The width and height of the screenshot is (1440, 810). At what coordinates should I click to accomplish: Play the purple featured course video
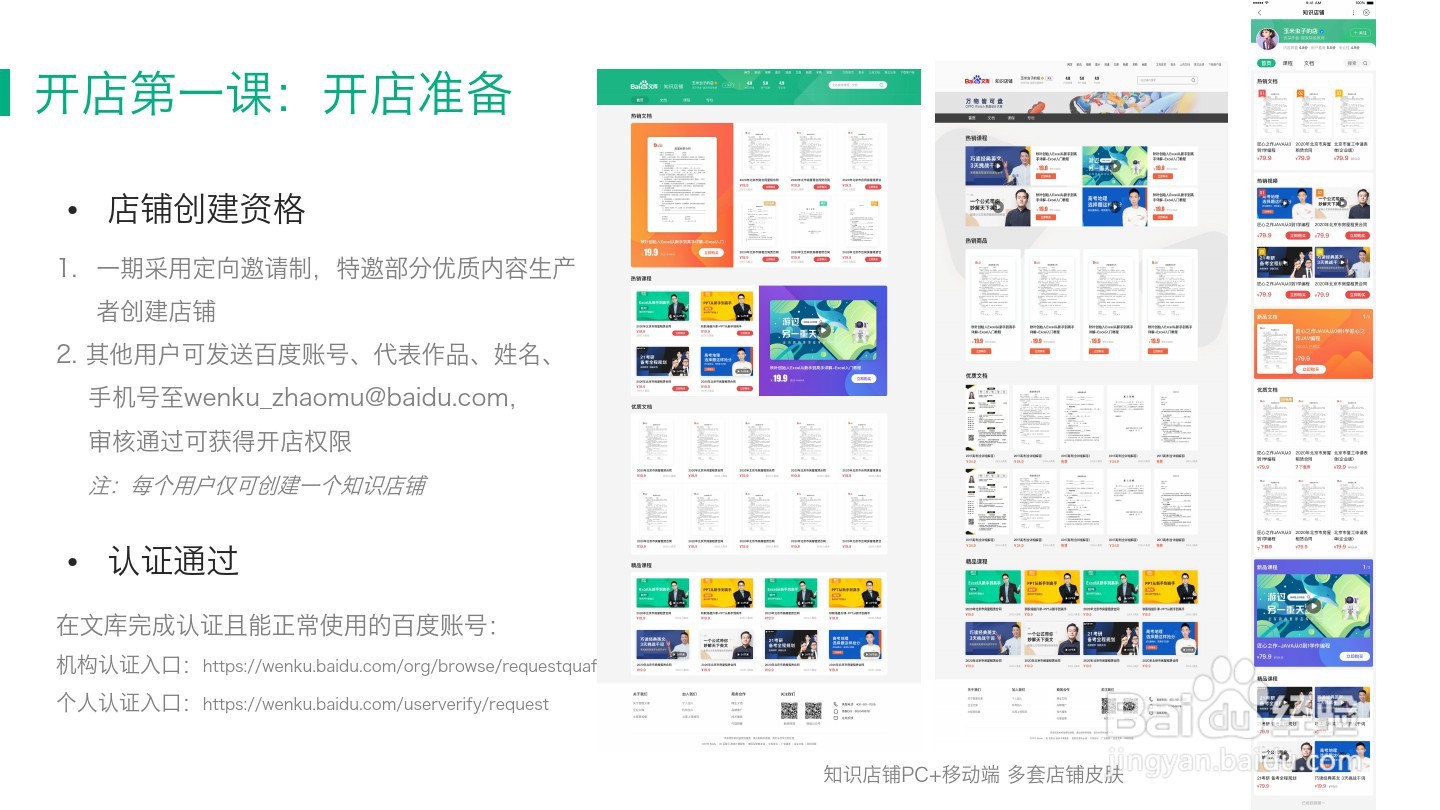pyautogui.click(x=822, y=330)
